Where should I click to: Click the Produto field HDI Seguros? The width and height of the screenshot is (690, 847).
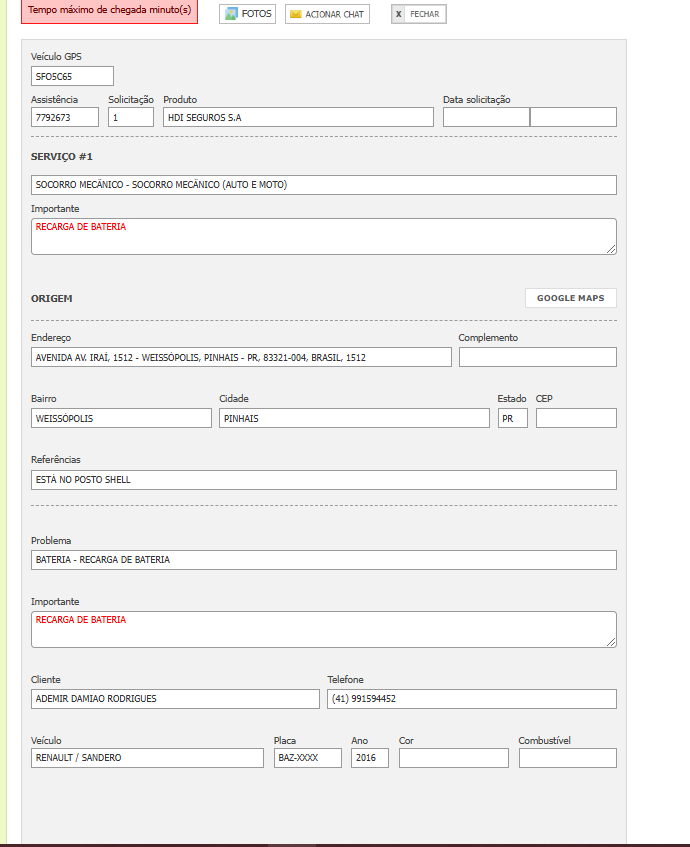click(298, 117)
